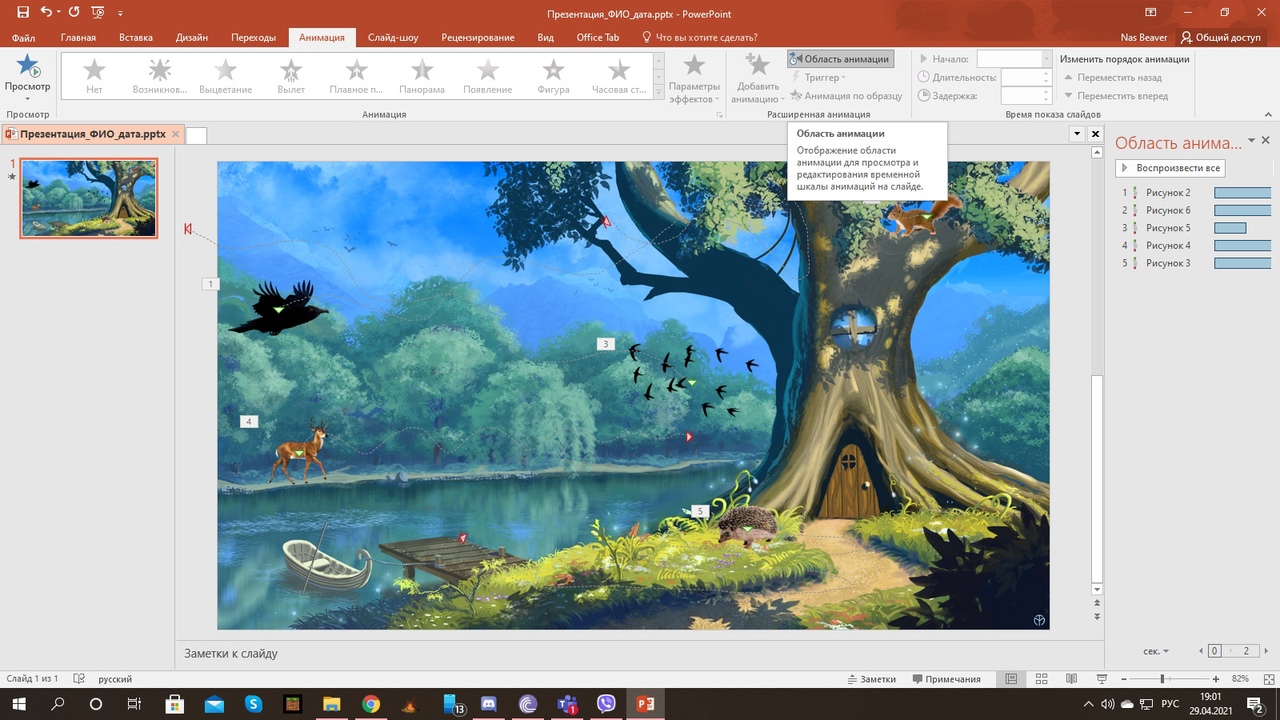Click Переместить назад button
1280x720 pixels.
(x=1112, y=77)
